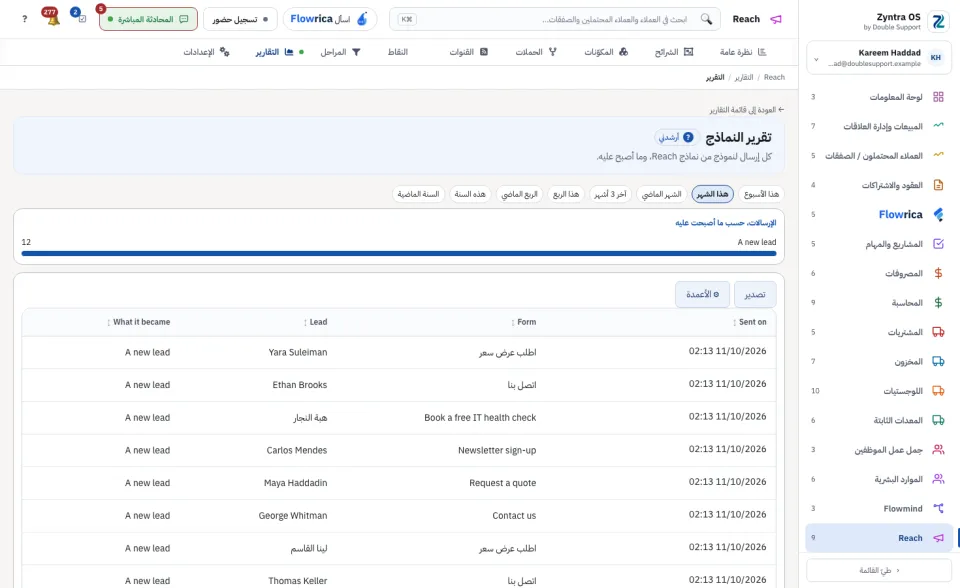Click the Zyntra OS logo icon
Image resolution: width=960 pixels, height=588 pixels.
click(938, 21)
